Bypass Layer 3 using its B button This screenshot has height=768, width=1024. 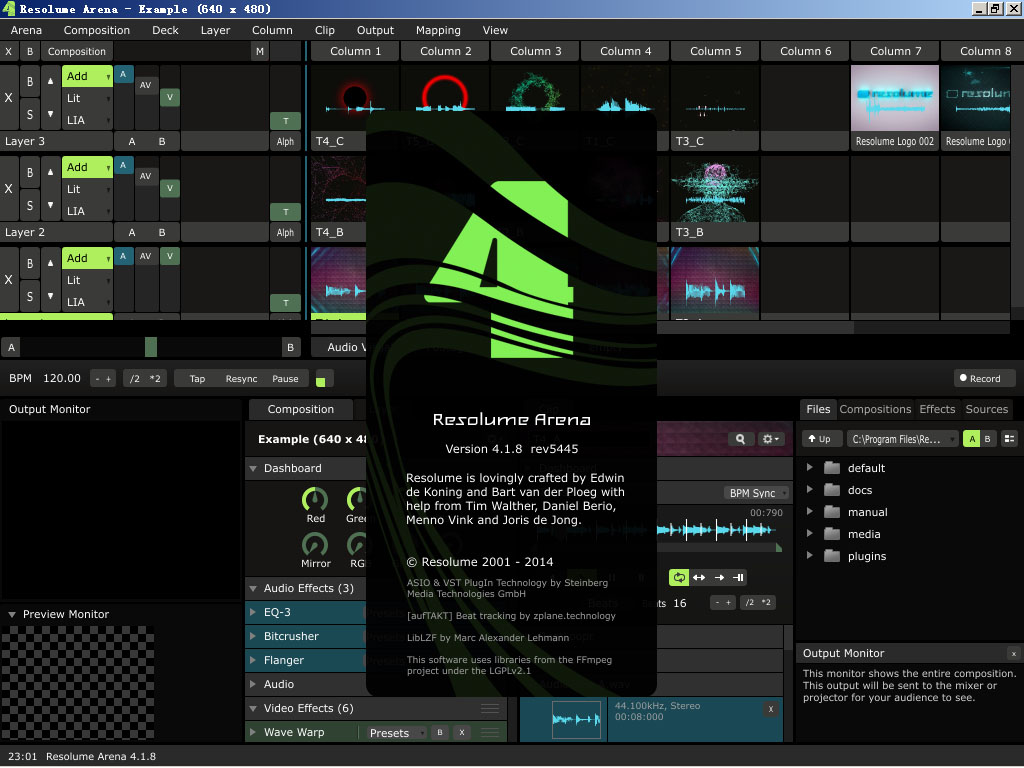tap(29, 82)
